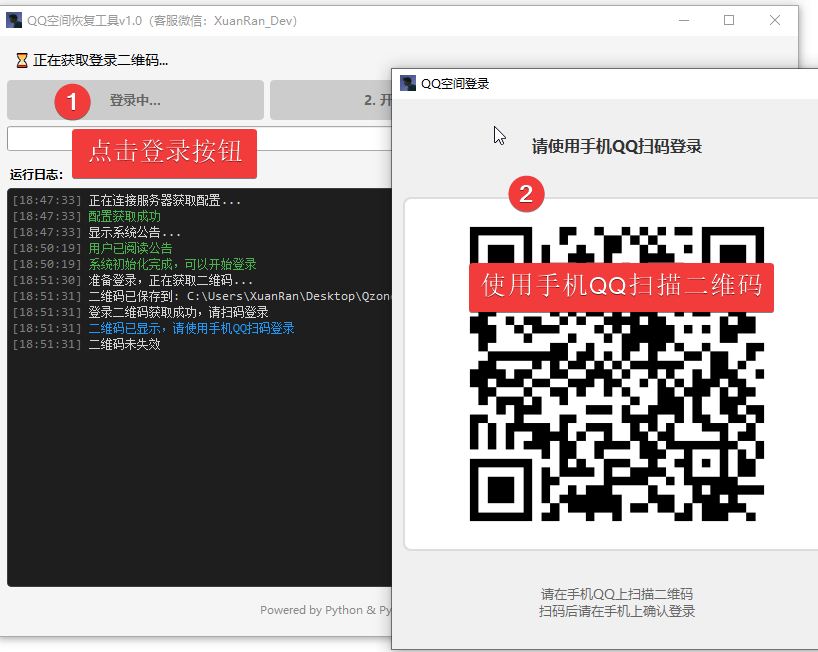Screen dimensions: 818x652
Task: Select the blue "二维码已显示" log entry
Action: pos(191,329)
